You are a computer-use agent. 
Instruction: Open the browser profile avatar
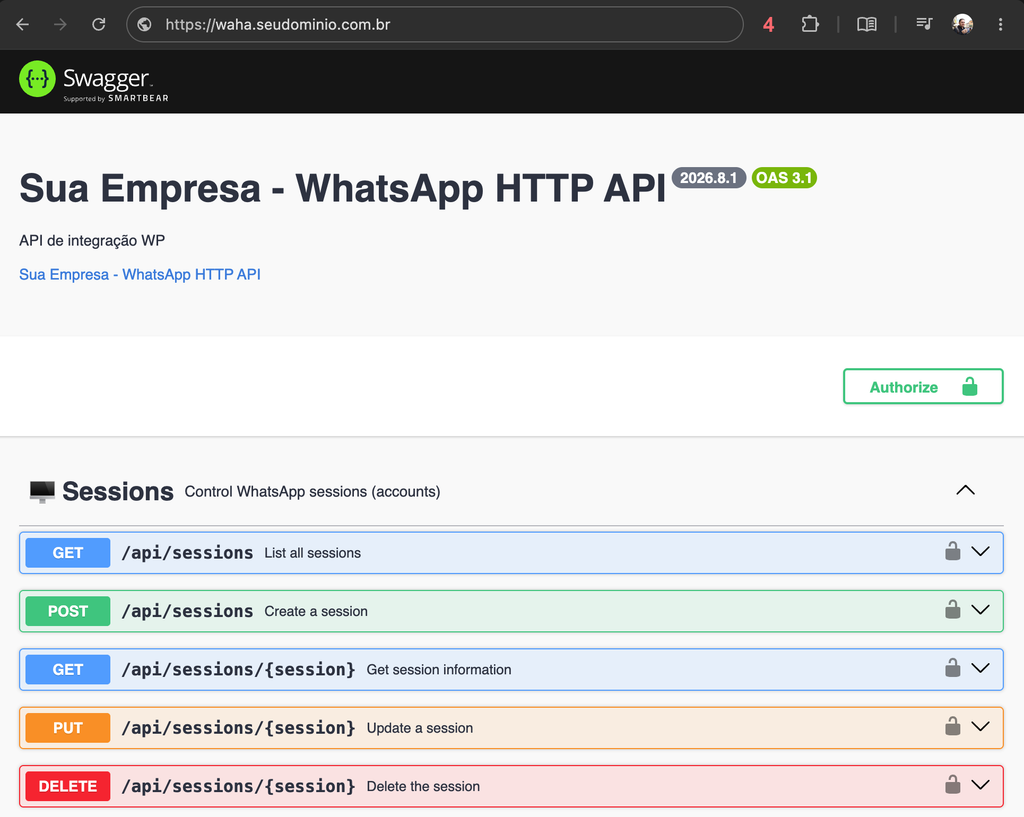click(963, 25)
